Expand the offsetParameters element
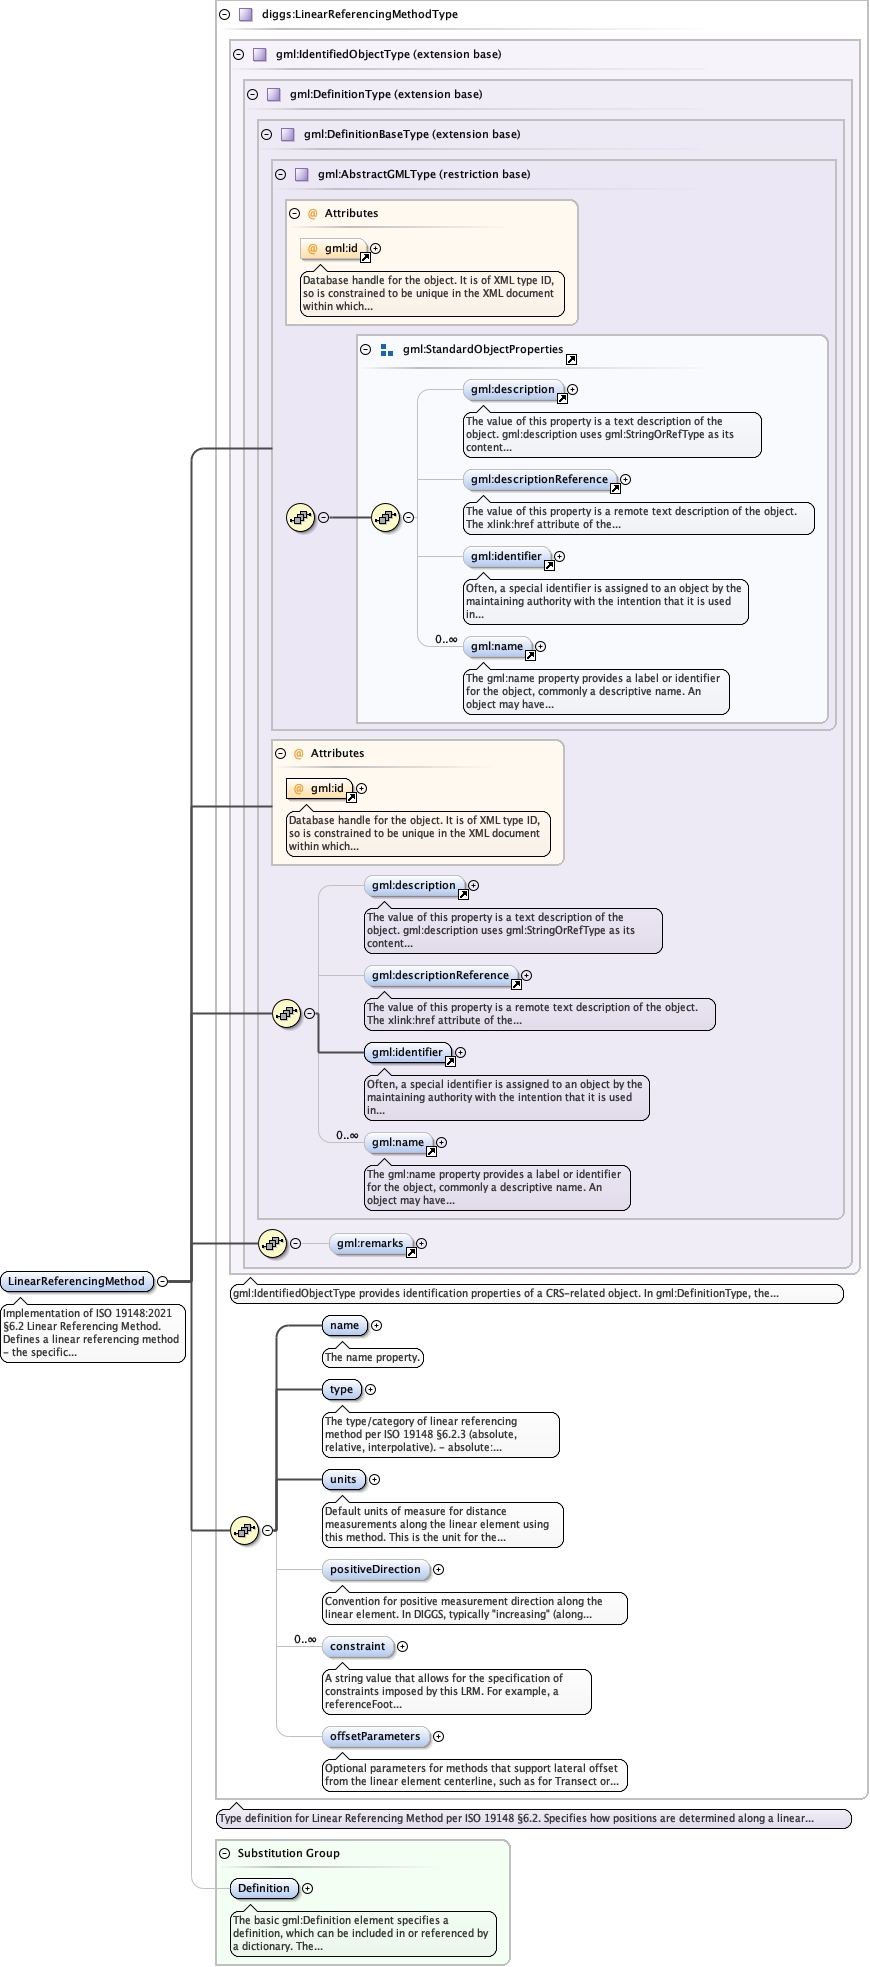Viewport: 870px width, 1967px height. click(438, 1736)
